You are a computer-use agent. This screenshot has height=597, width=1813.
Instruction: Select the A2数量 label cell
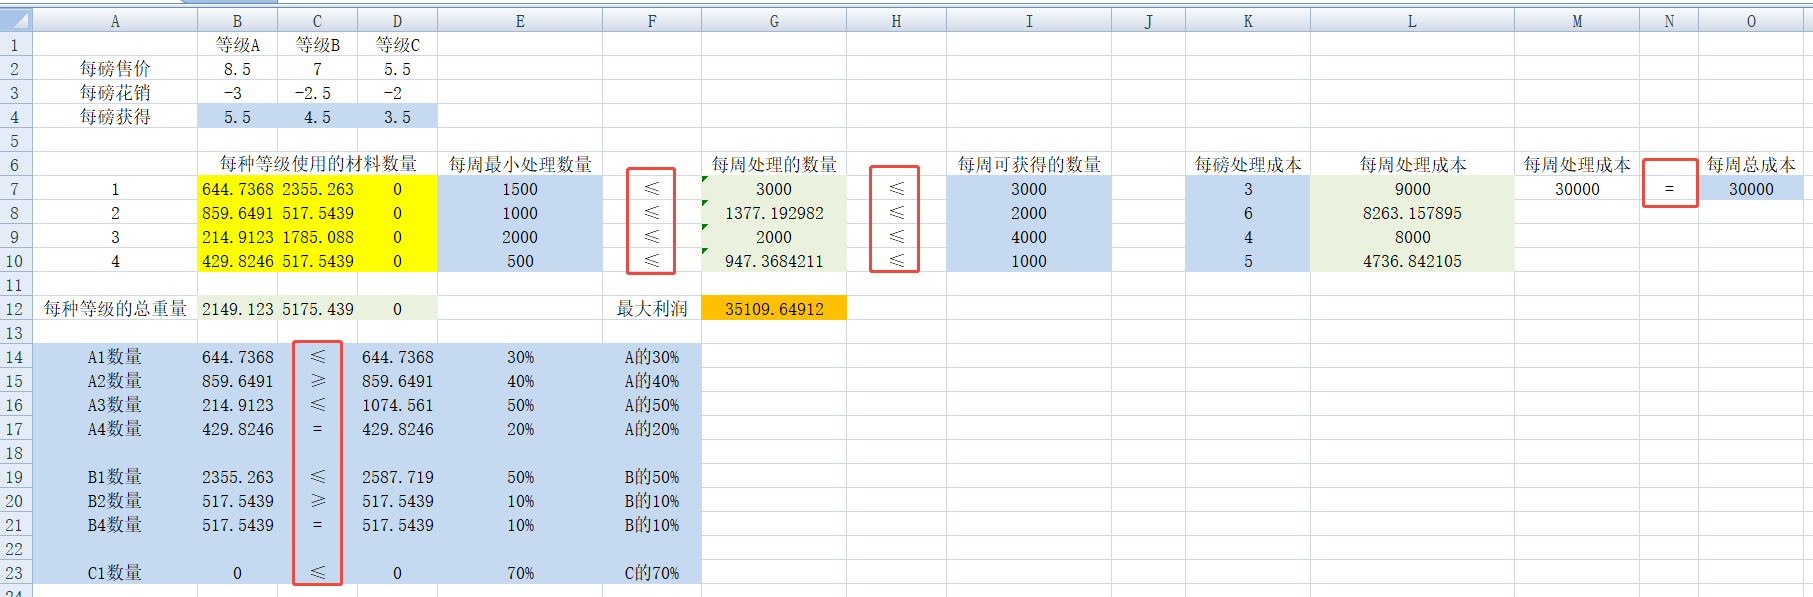(x=115, y=381)
